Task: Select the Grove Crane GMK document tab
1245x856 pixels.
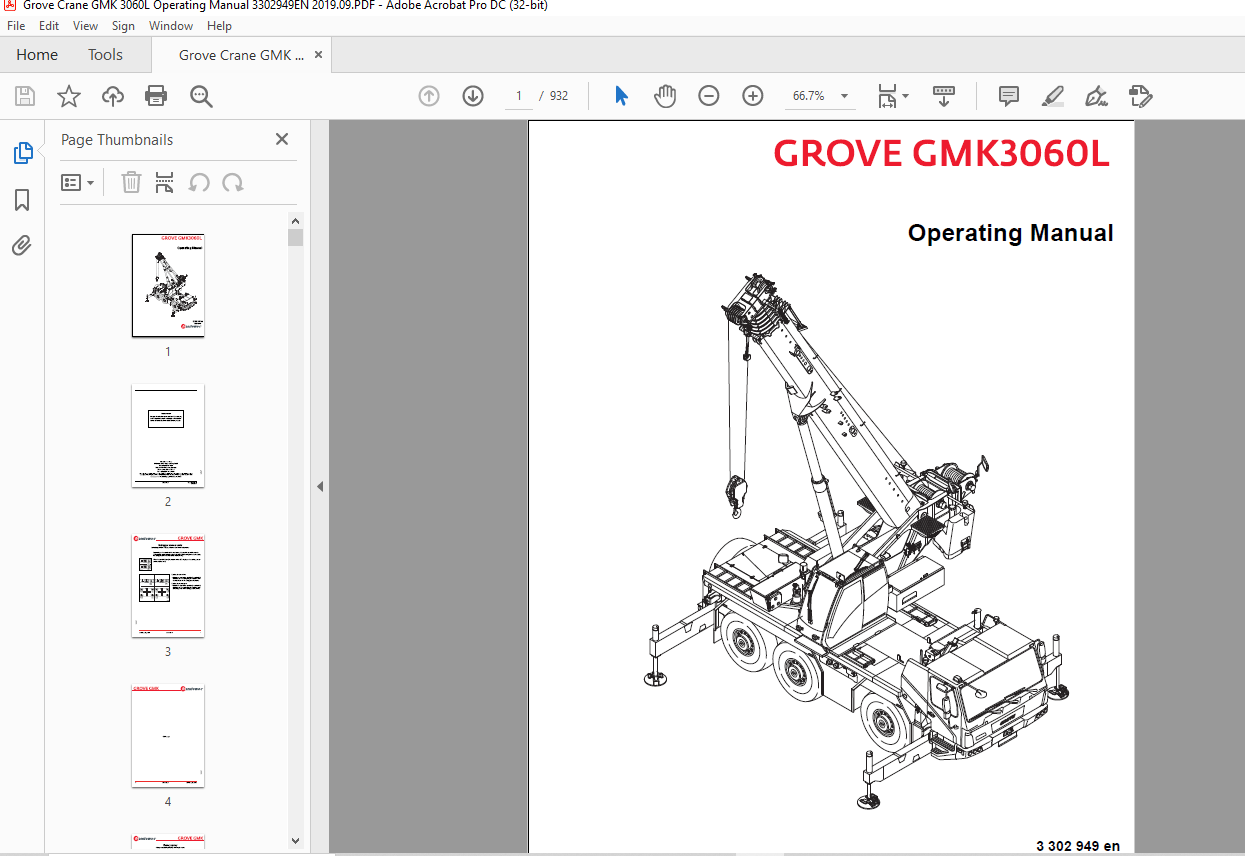Action: pyautogui.click(x=240, y=55)
